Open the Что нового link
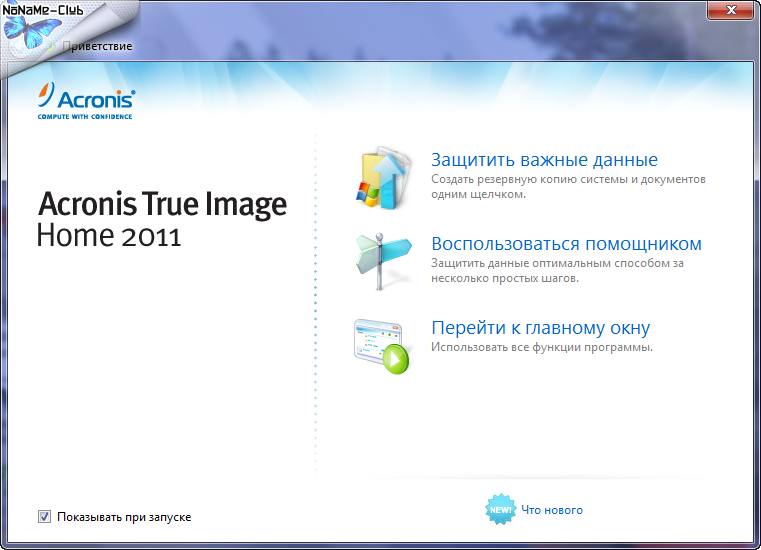 552,510
